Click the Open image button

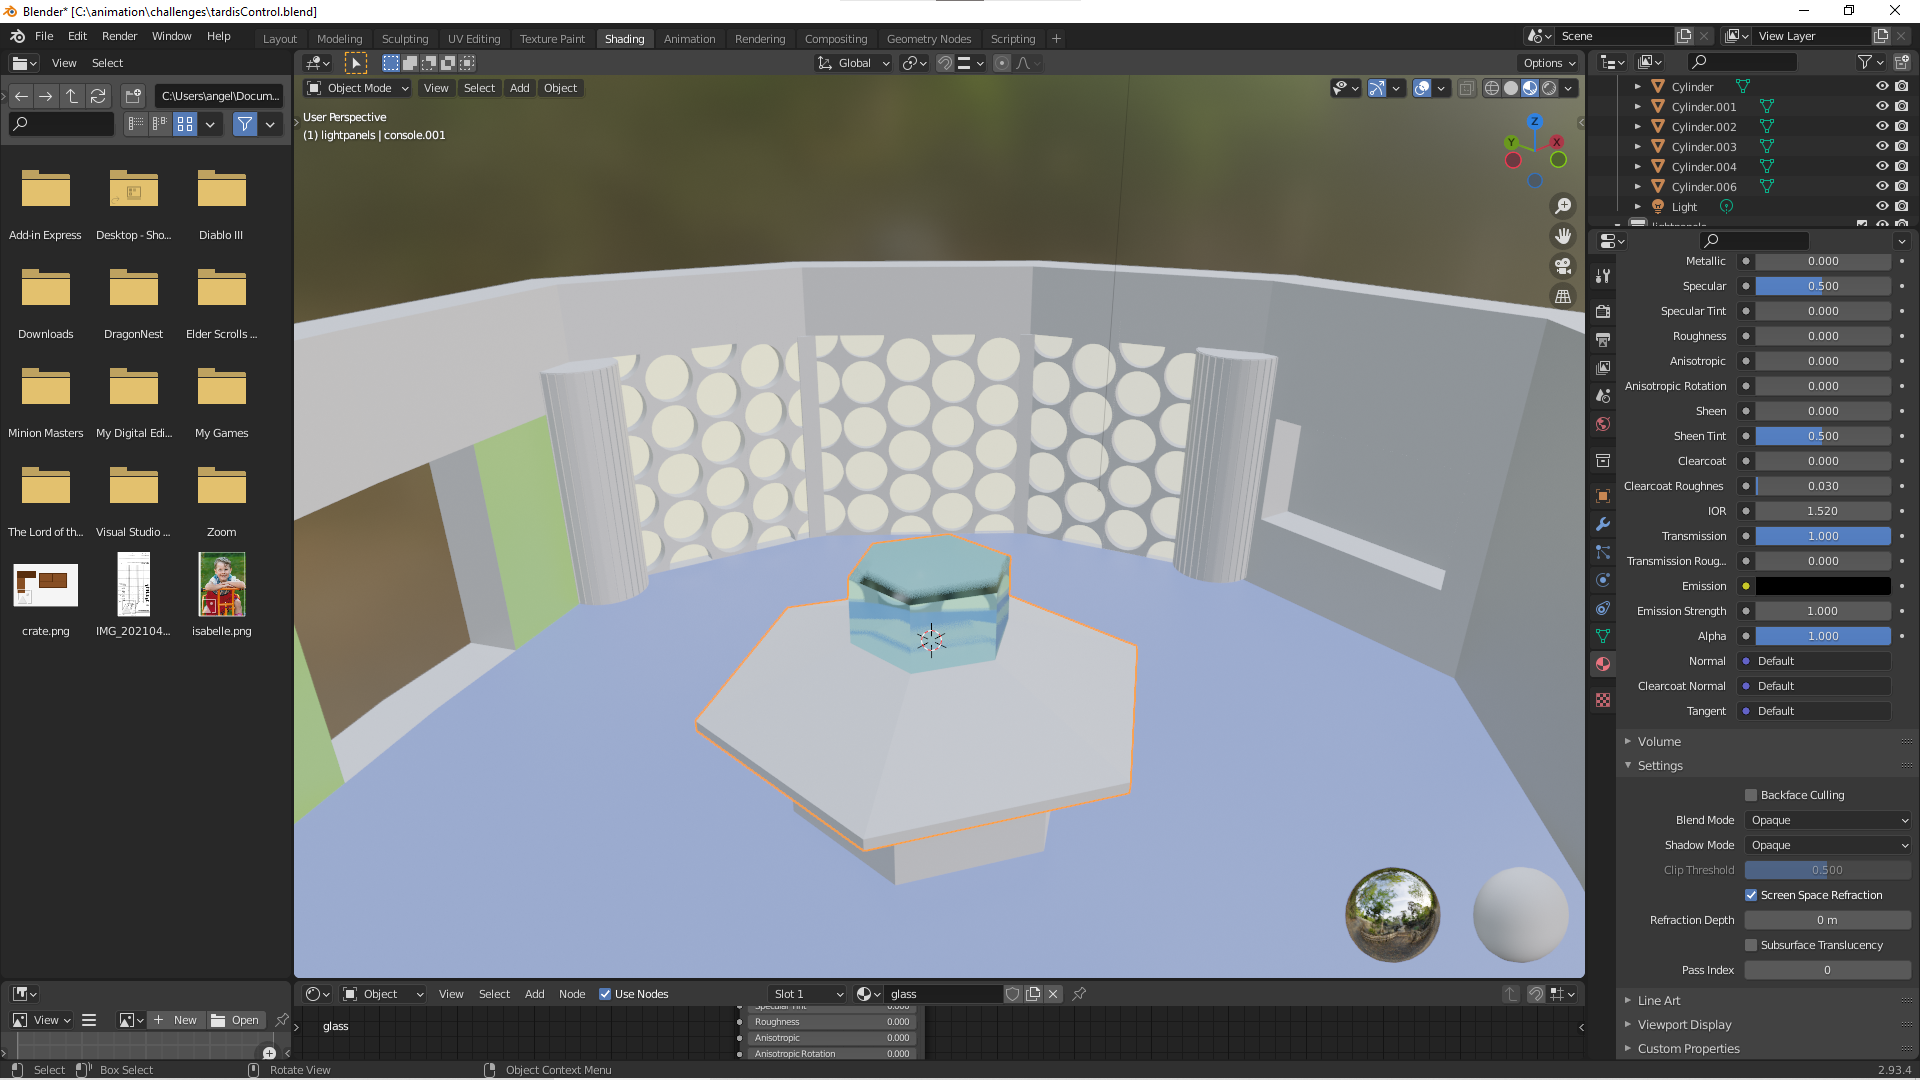pyautogui.click(x=235, y=1020)
